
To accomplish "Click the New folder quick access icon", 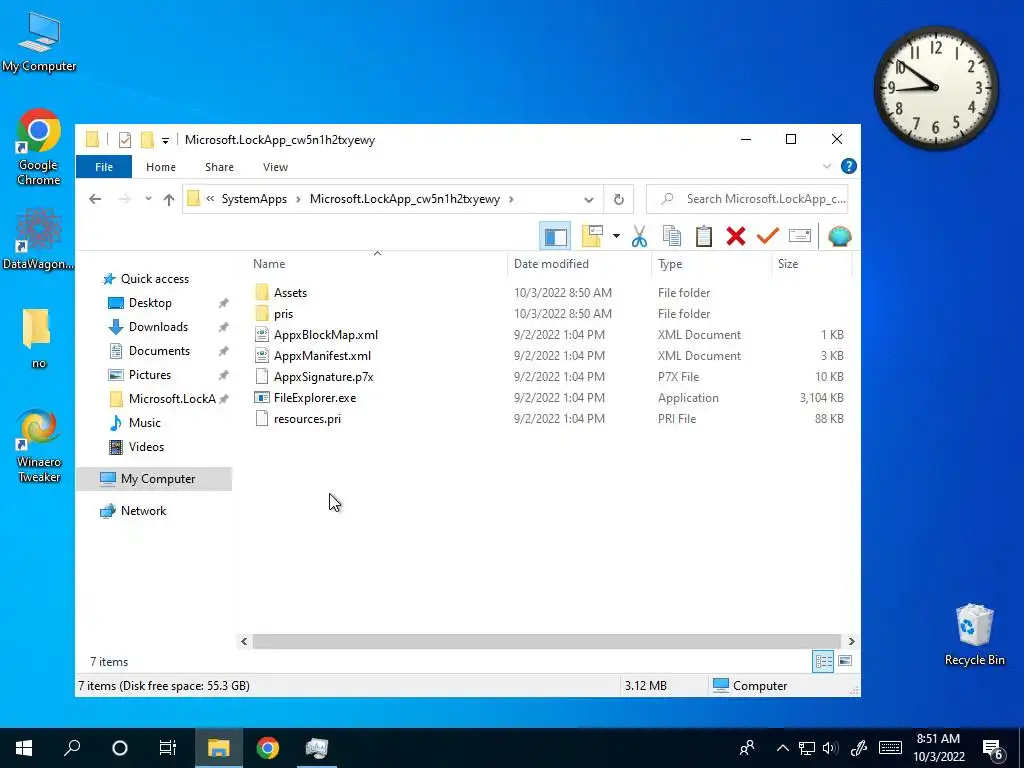I will point(148,140).
